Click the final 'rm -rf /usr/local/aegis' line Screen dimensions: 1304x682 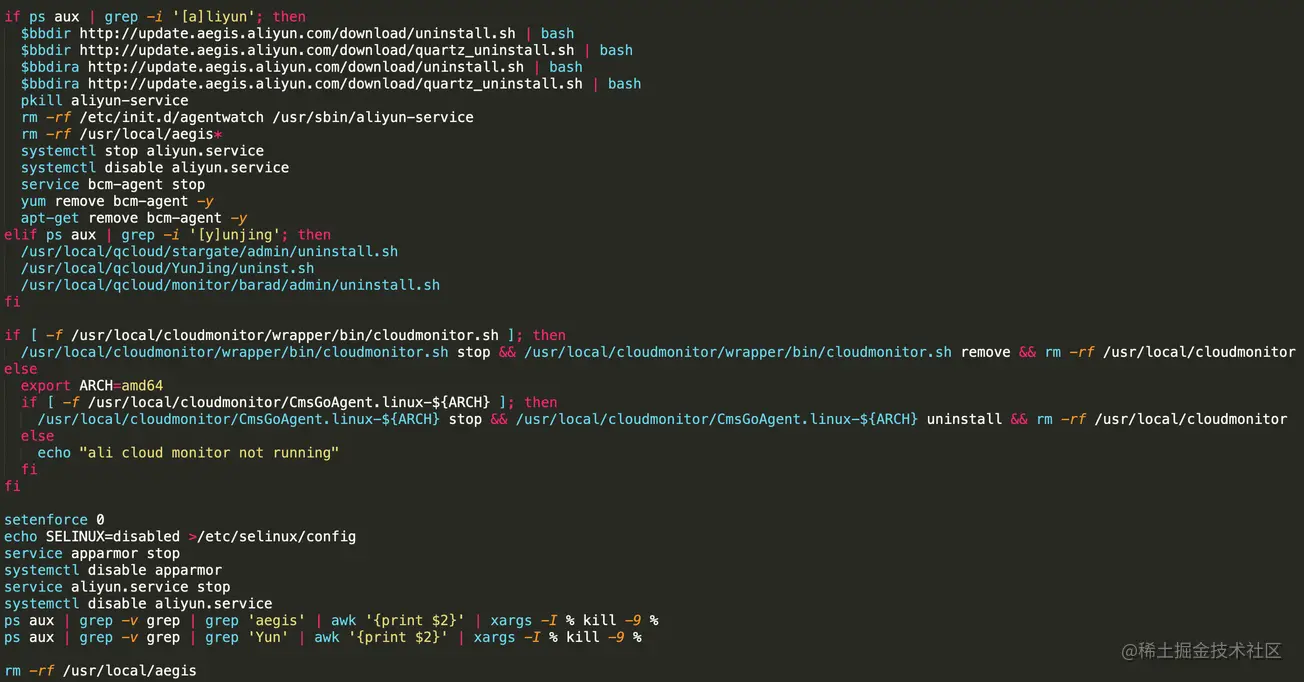tap(100, 671)
